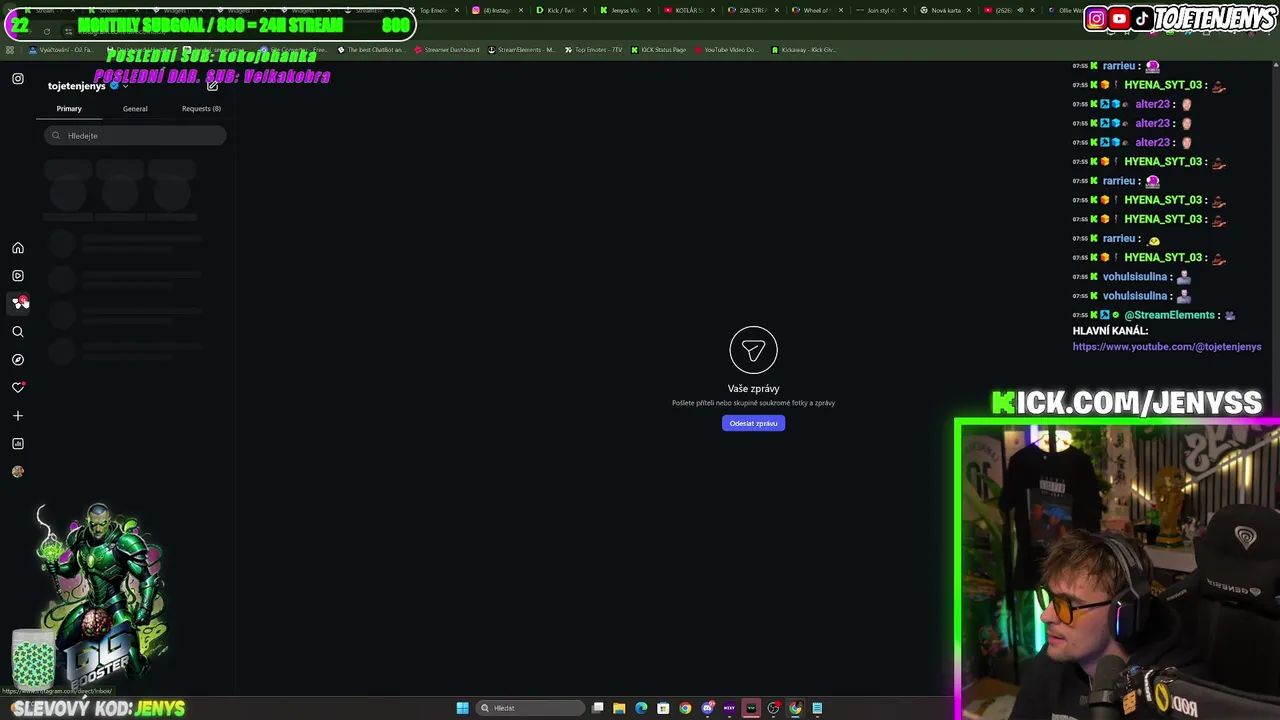The width and height of the screenshot is (1280, 720).
Task: Close the Instagram browser tab
Action: click(x=521, y=10)
